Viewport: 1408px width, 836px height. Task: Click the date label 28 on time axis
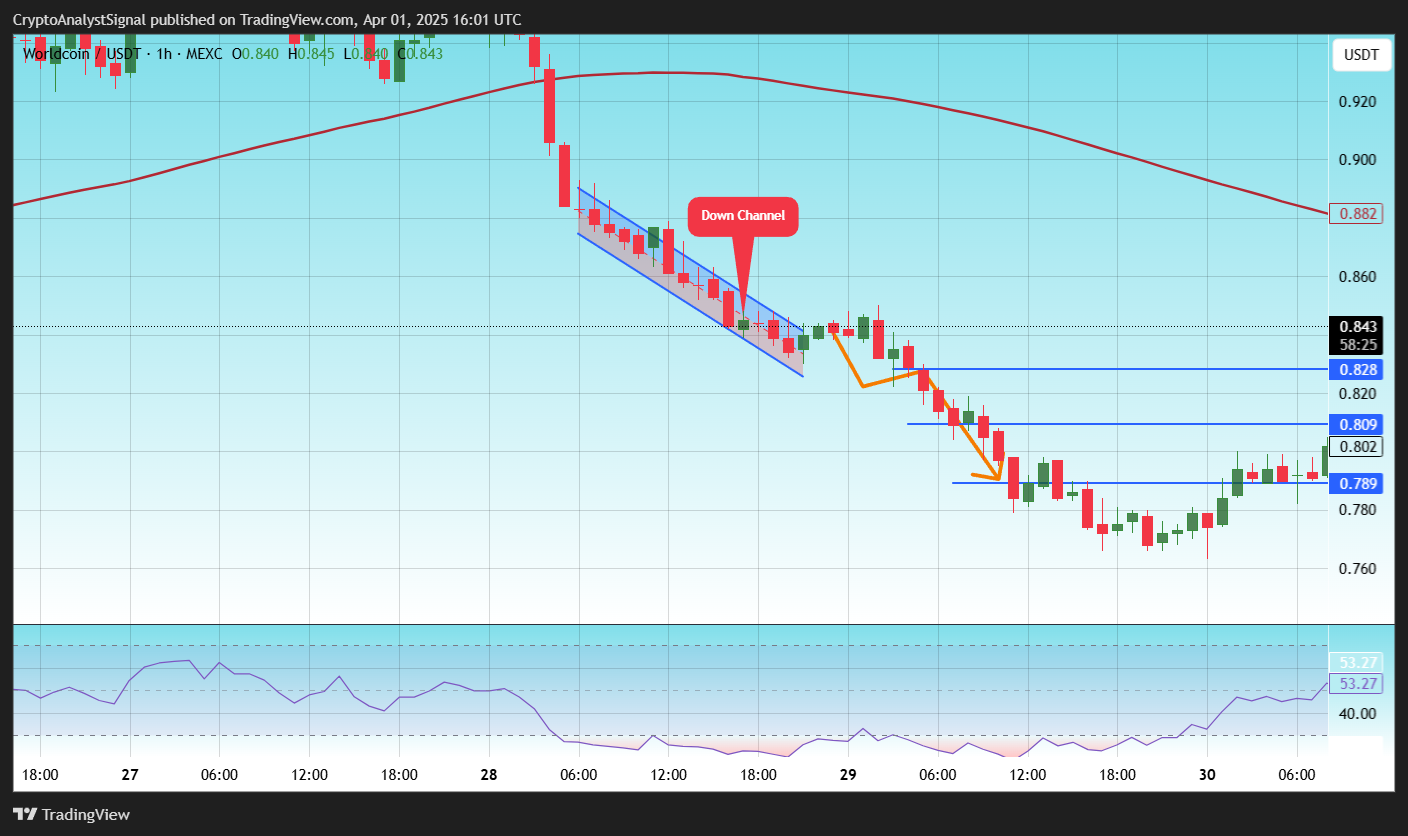pos(489,775)
